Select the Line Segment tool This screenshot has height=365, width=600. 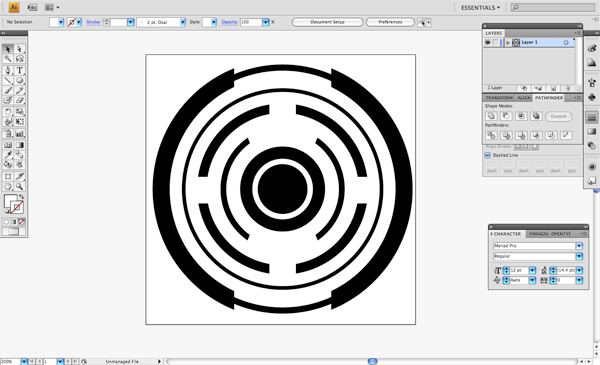pos(8,80)
